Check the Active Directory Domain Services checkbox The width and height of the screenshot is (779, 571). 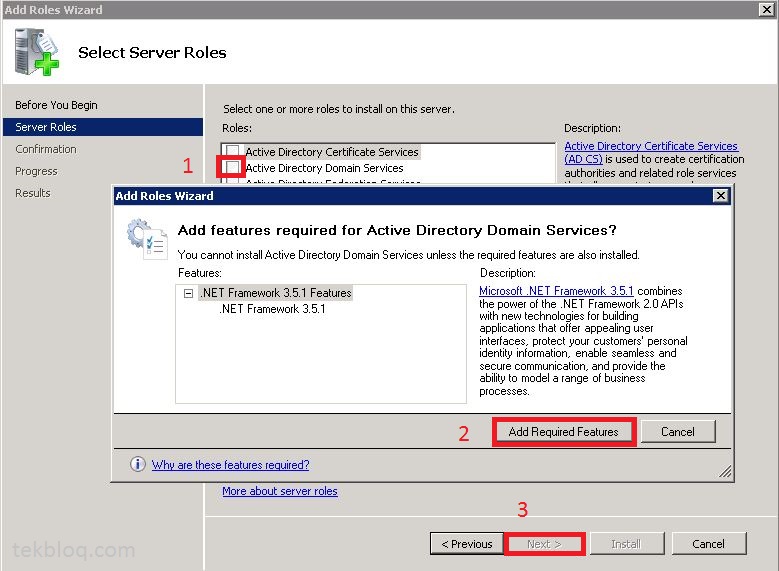click(232, 167)
